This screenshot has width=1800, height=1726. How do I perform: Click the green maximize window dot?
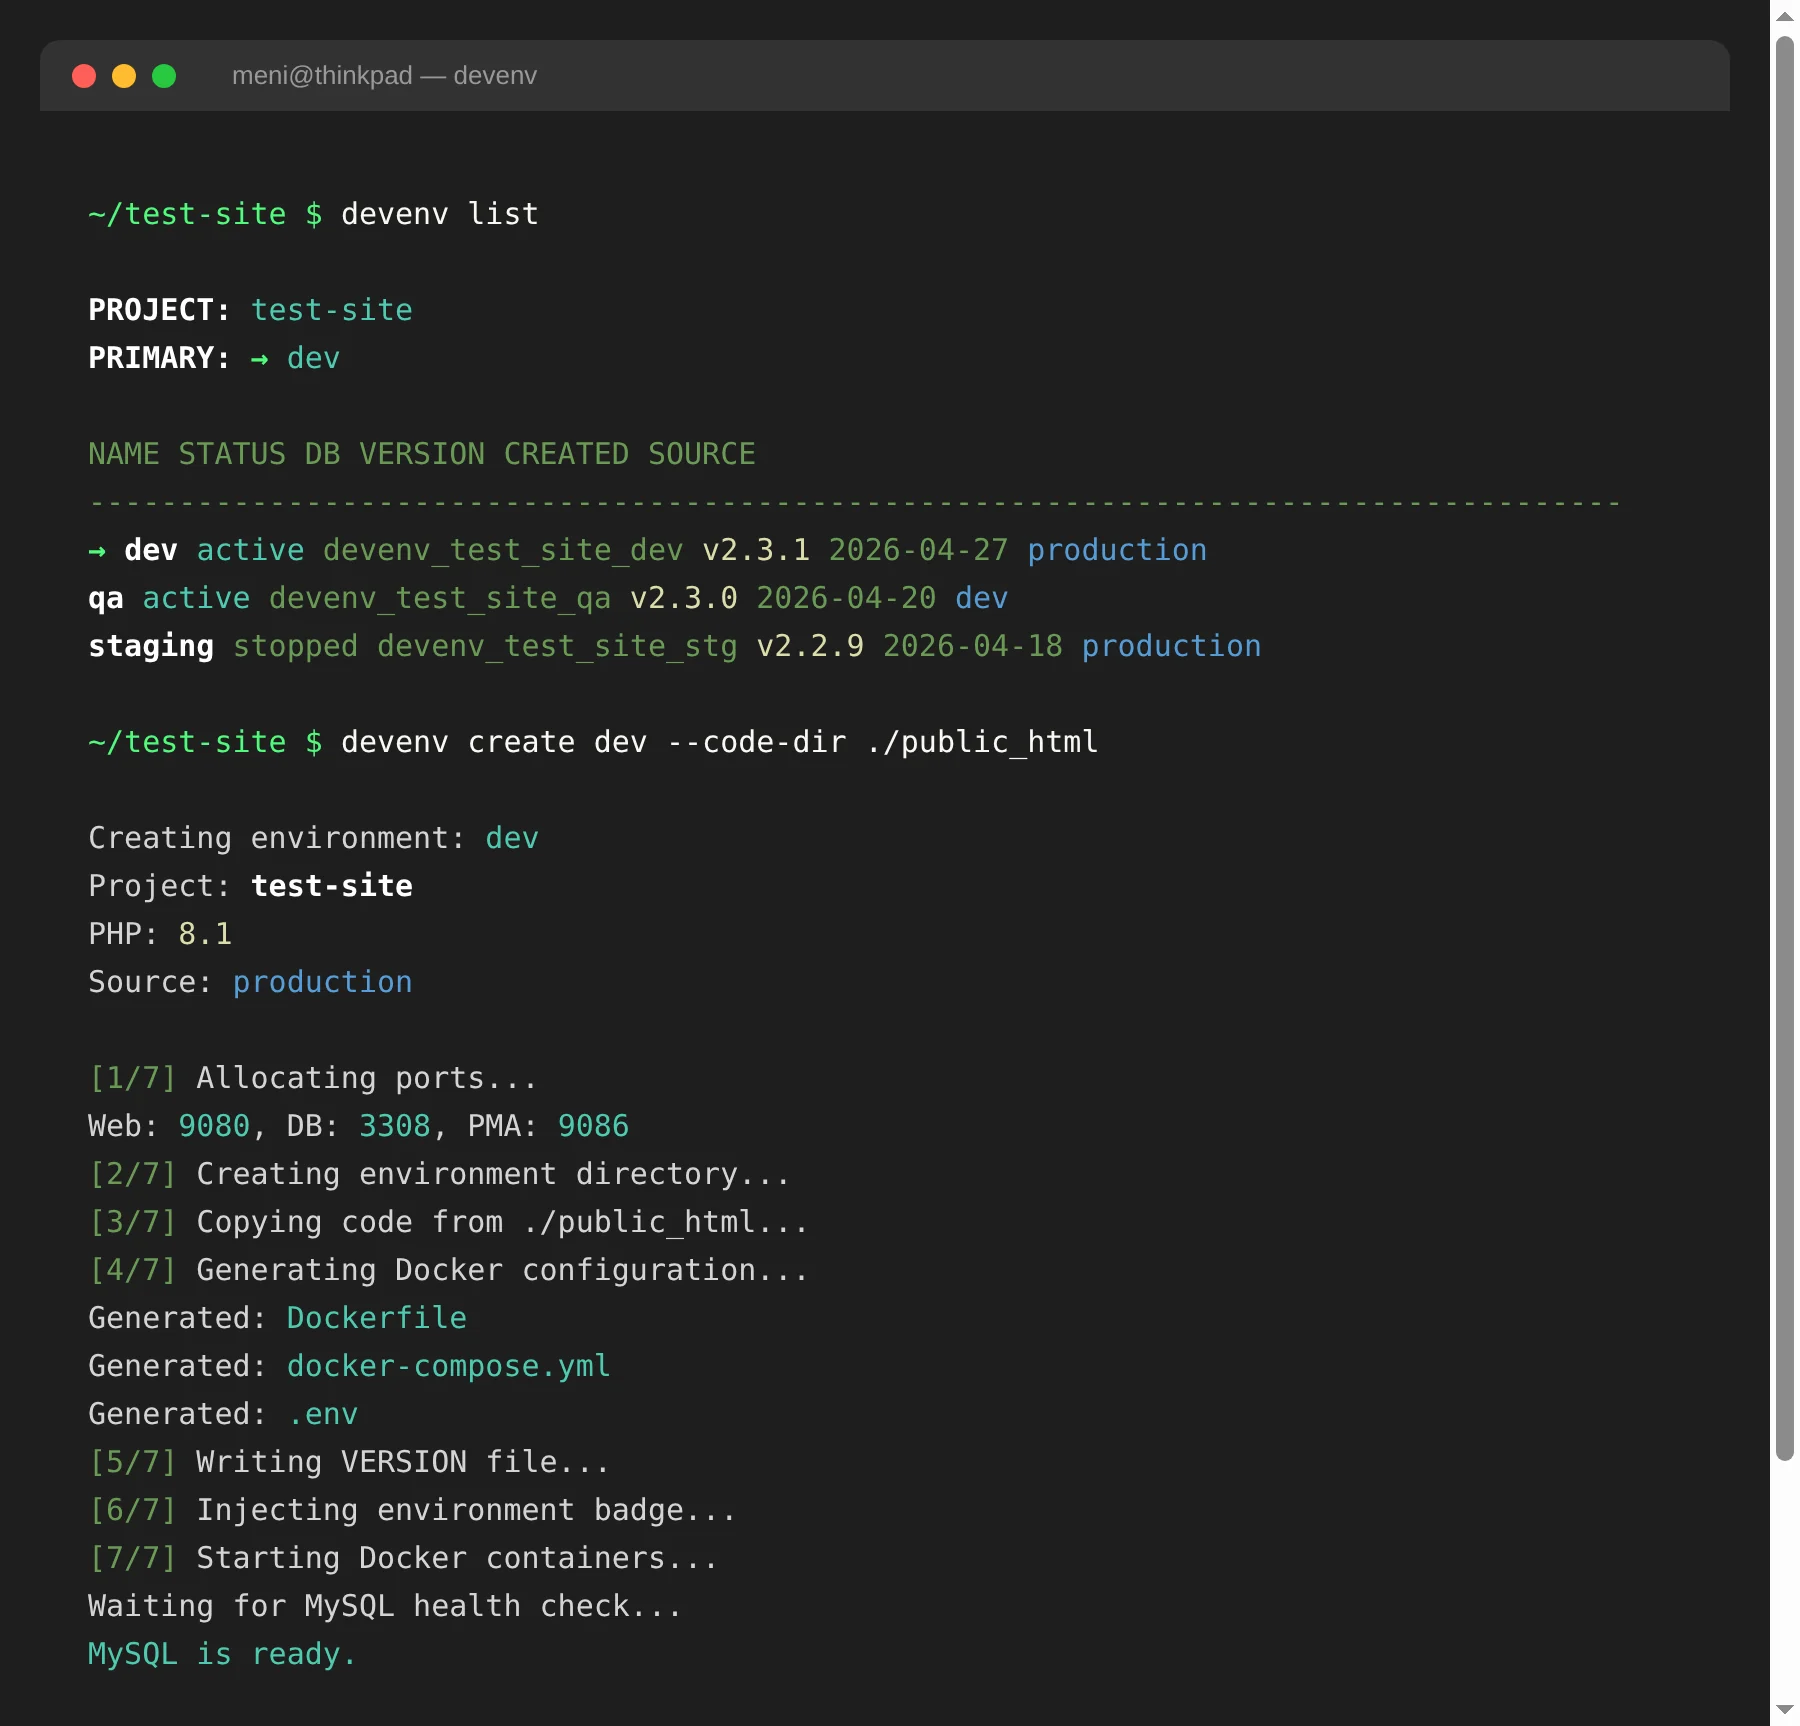tap(164, 76)
